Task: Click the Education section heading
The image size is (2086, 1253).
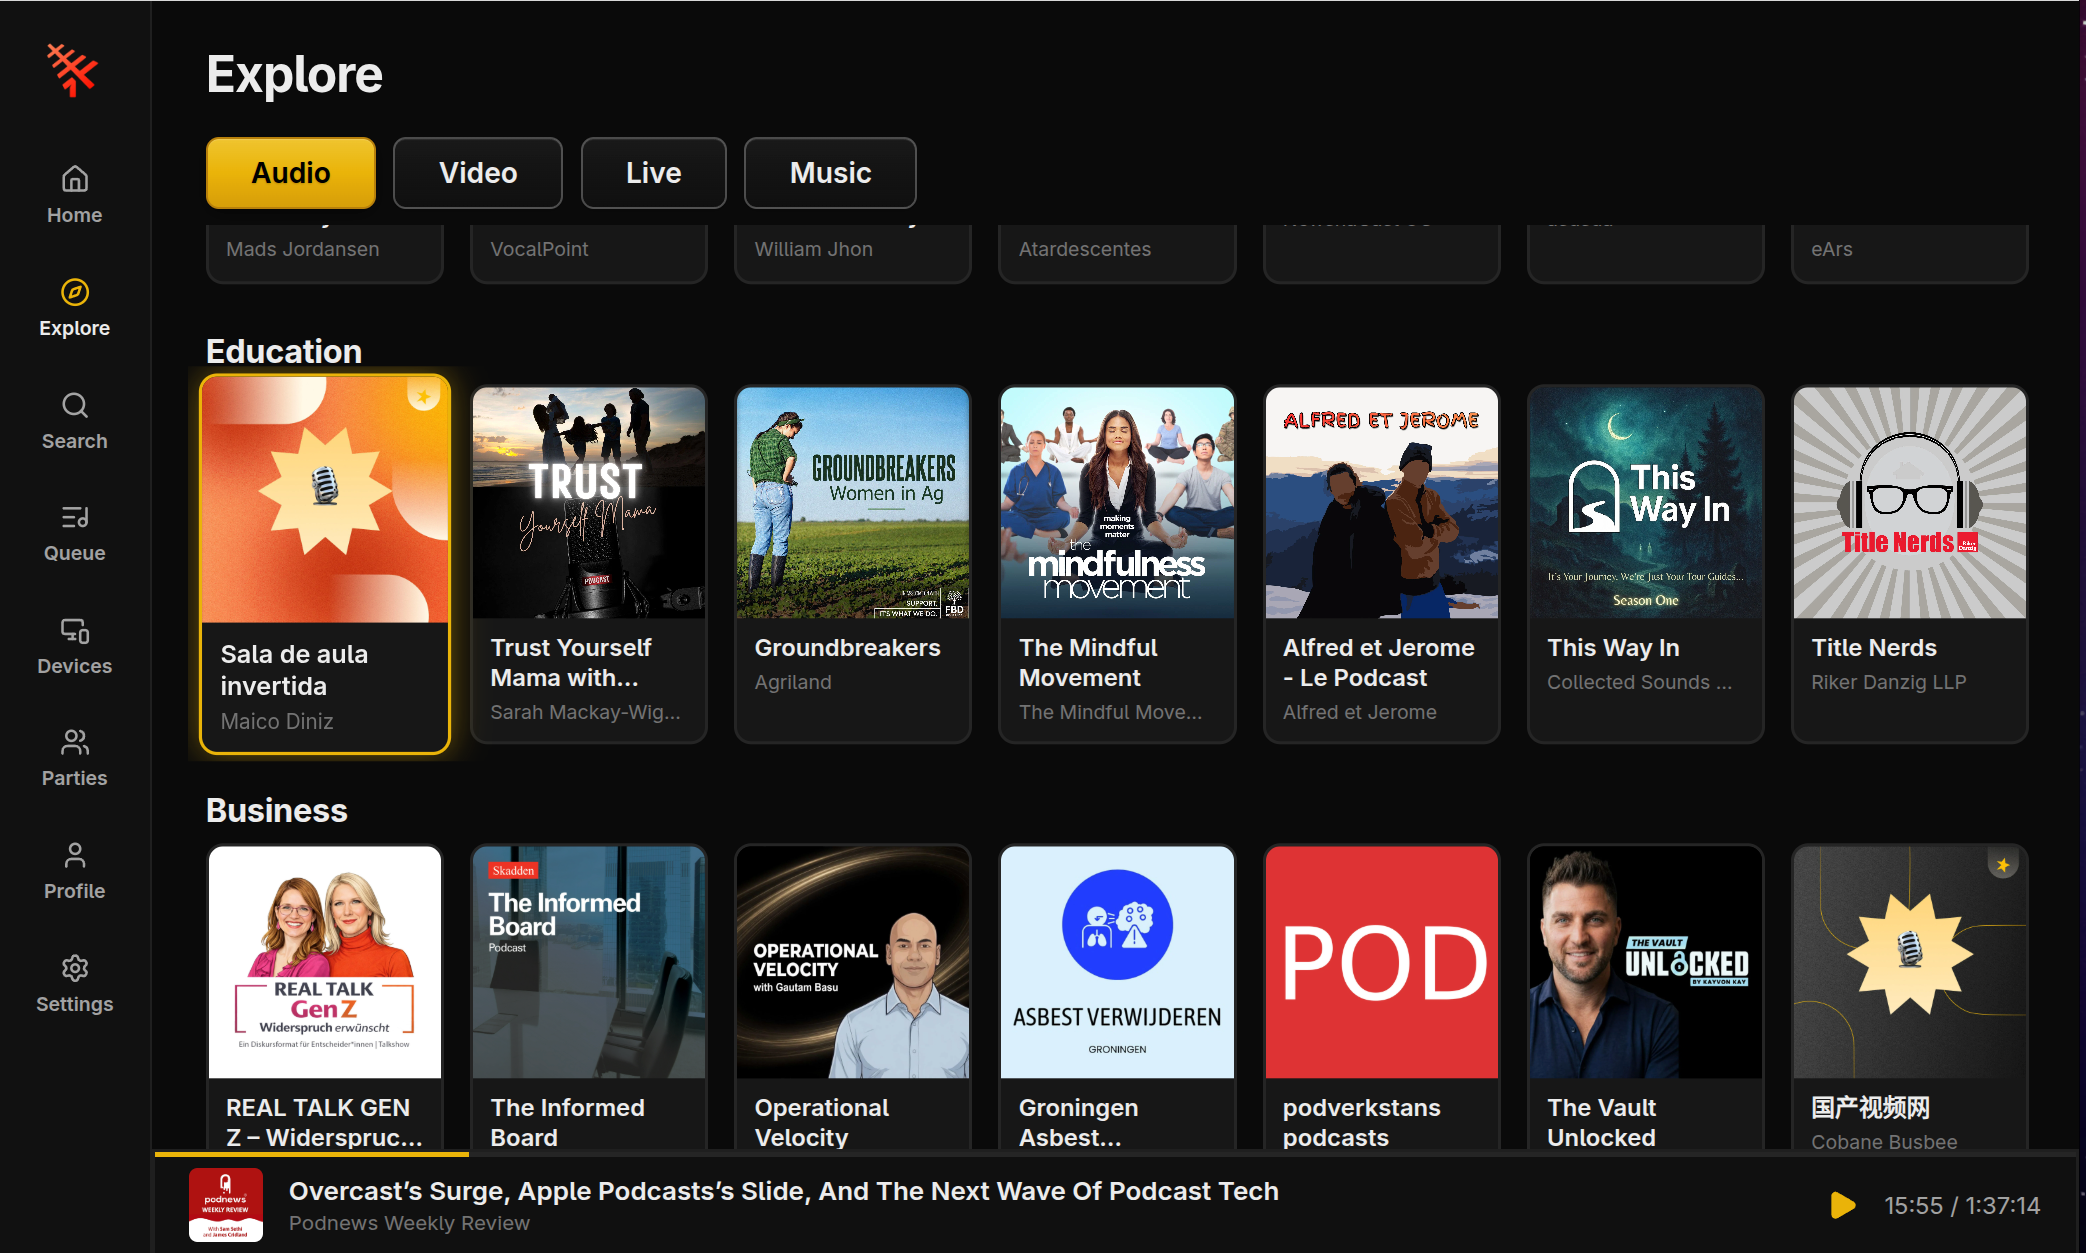Action: tap(284, 351)
